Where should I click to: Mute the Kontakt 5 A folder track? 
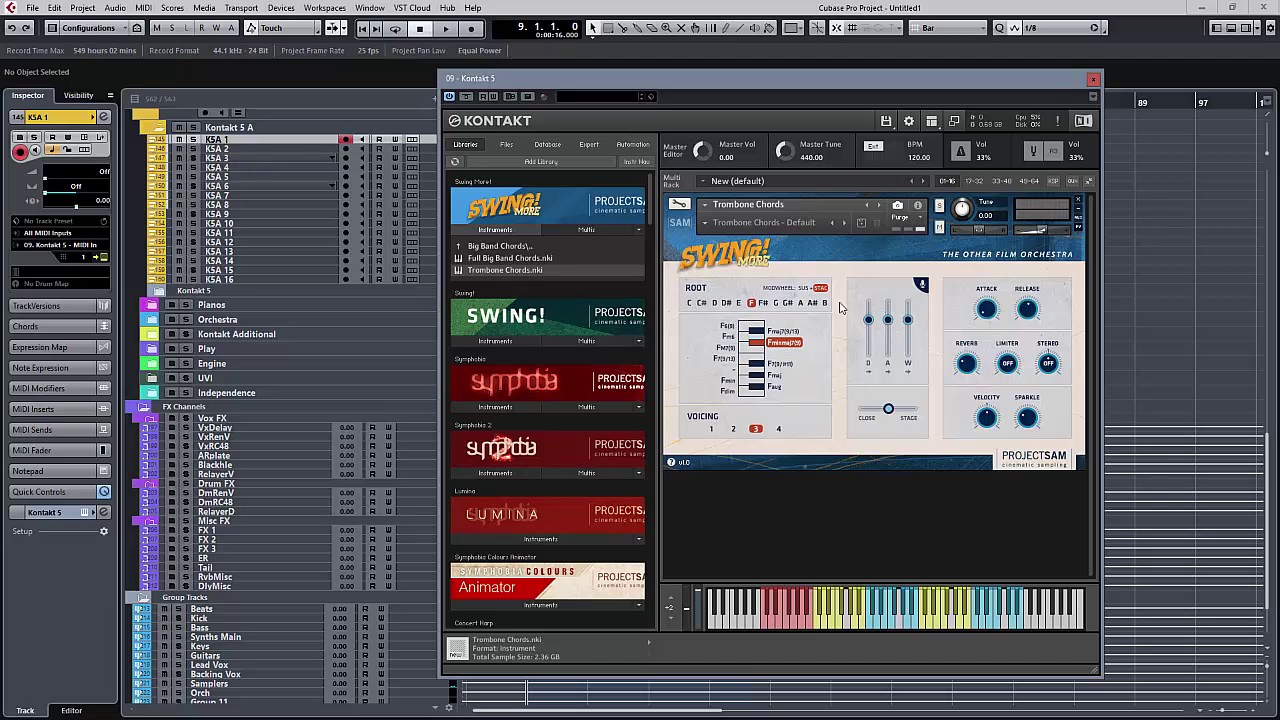(179, 127)
